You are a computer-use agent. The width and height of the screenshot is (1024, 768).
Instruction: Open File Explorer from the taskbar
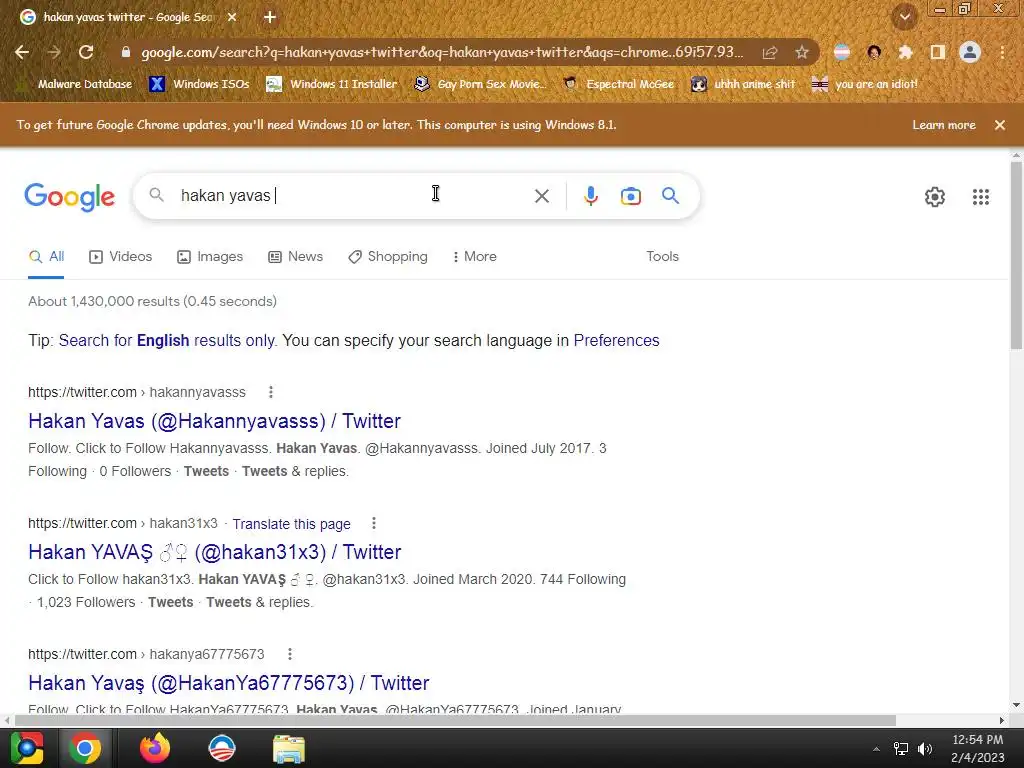(289, 749)
